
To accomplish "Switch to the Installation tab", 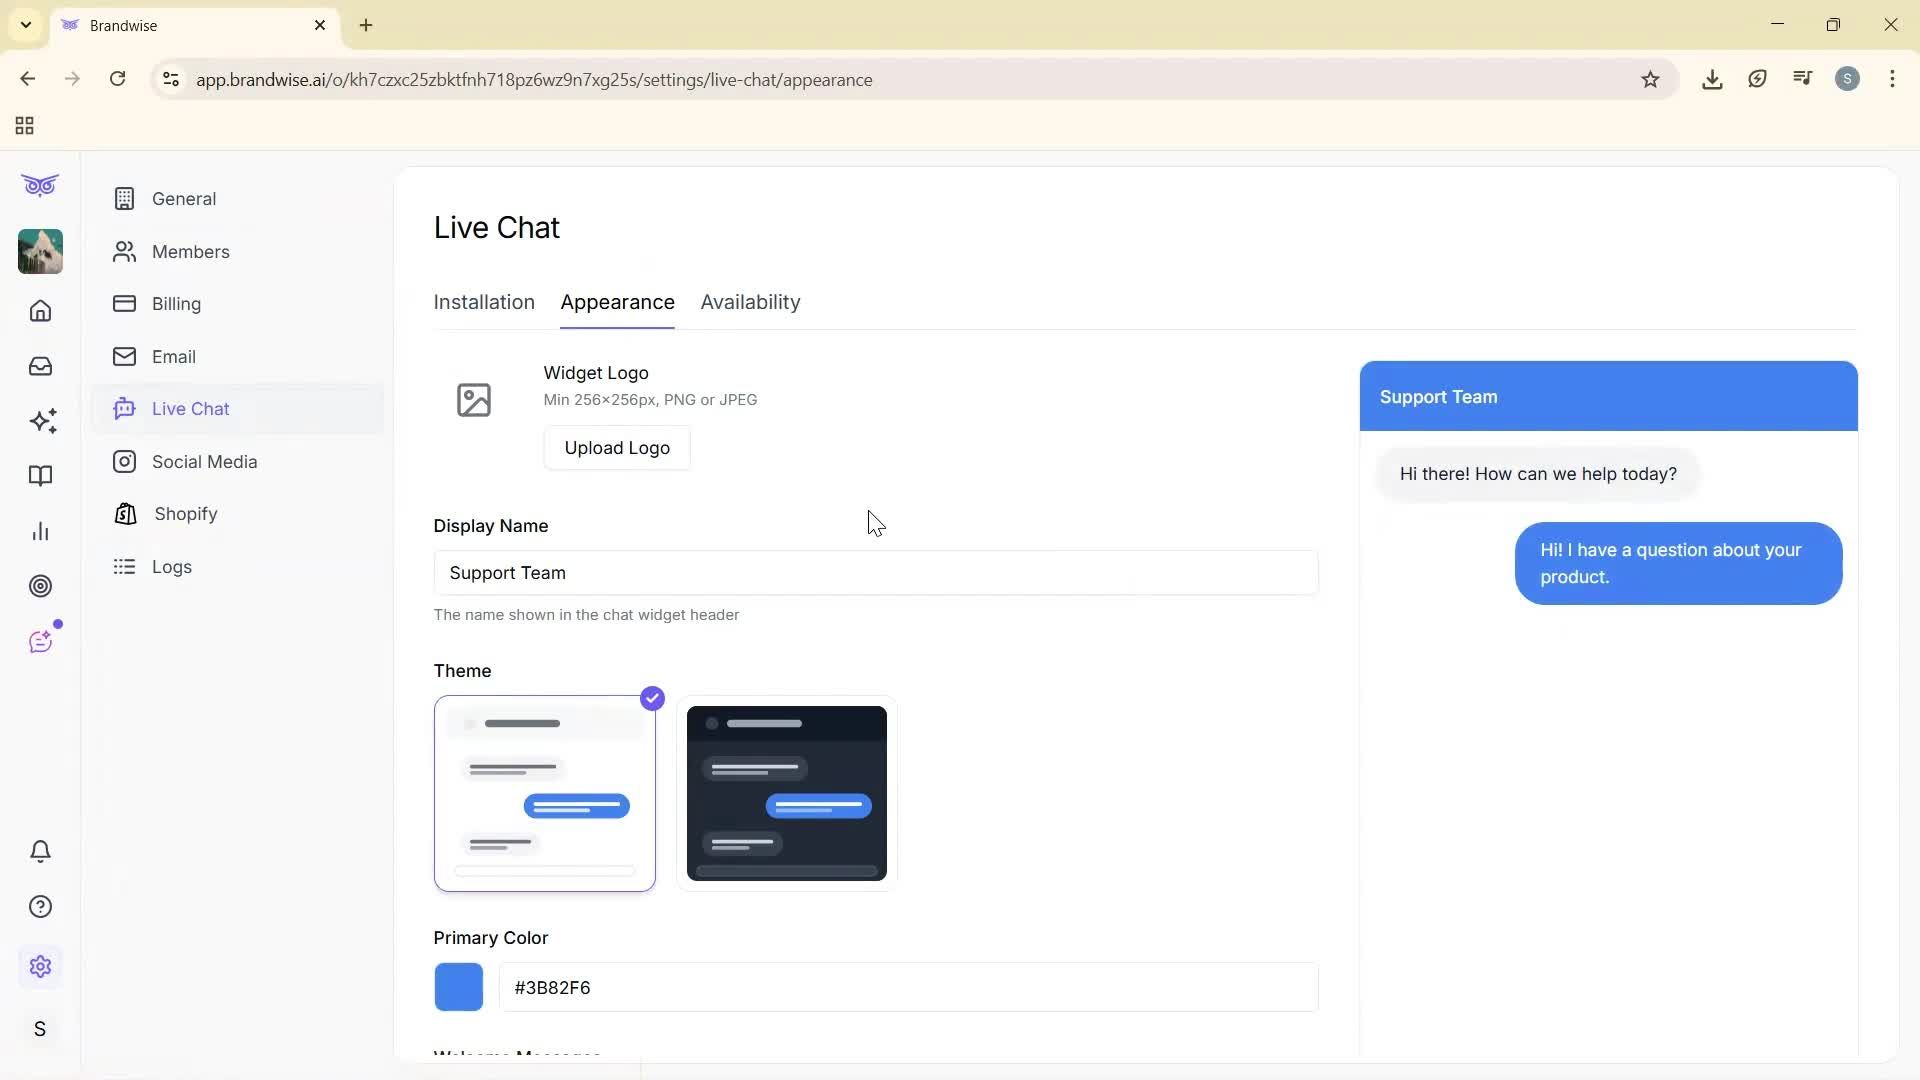I will (x=483, y=302).
